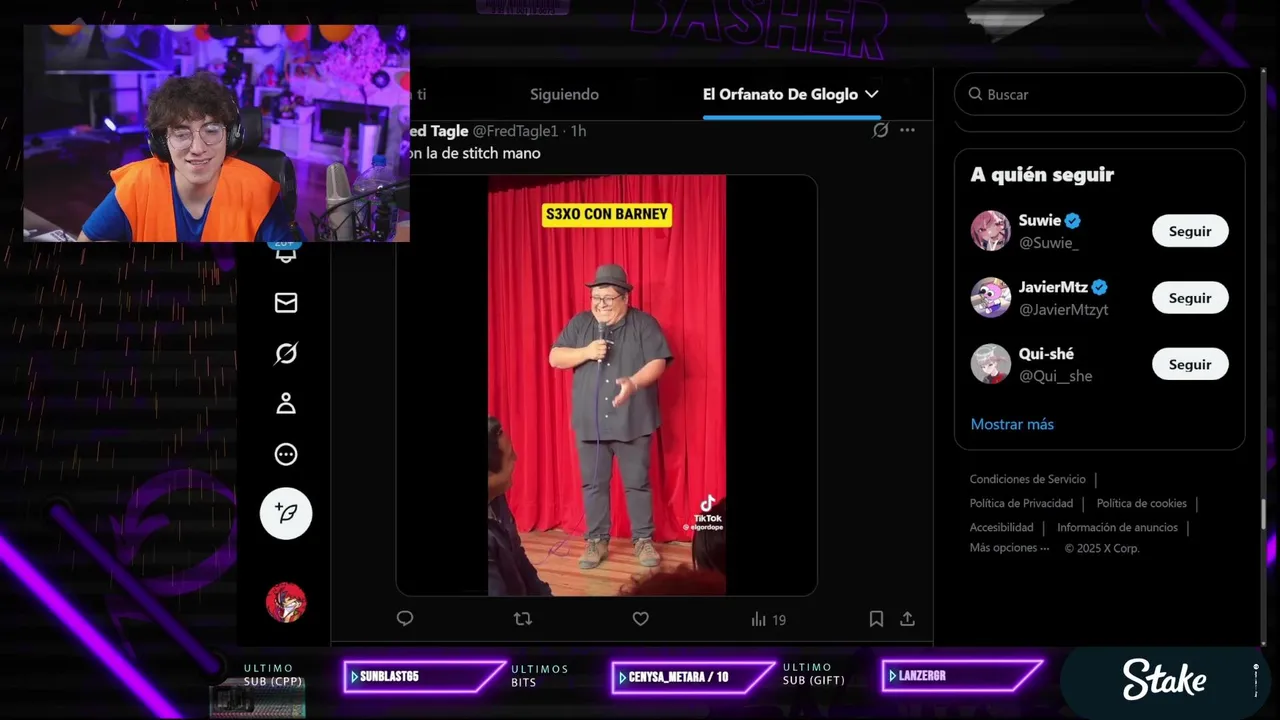Click the @FredTagle1 handle
1280x720 pixels.
click(515, 131)
